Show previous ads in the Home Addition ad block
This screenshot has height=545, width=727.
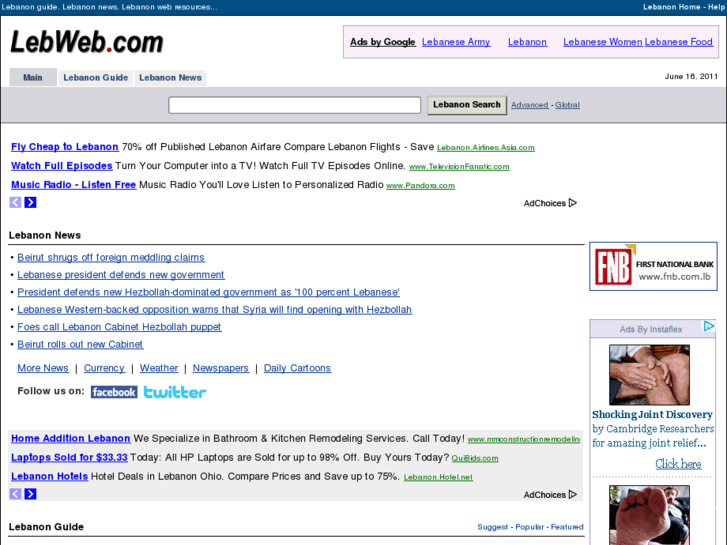click(15, 494)
